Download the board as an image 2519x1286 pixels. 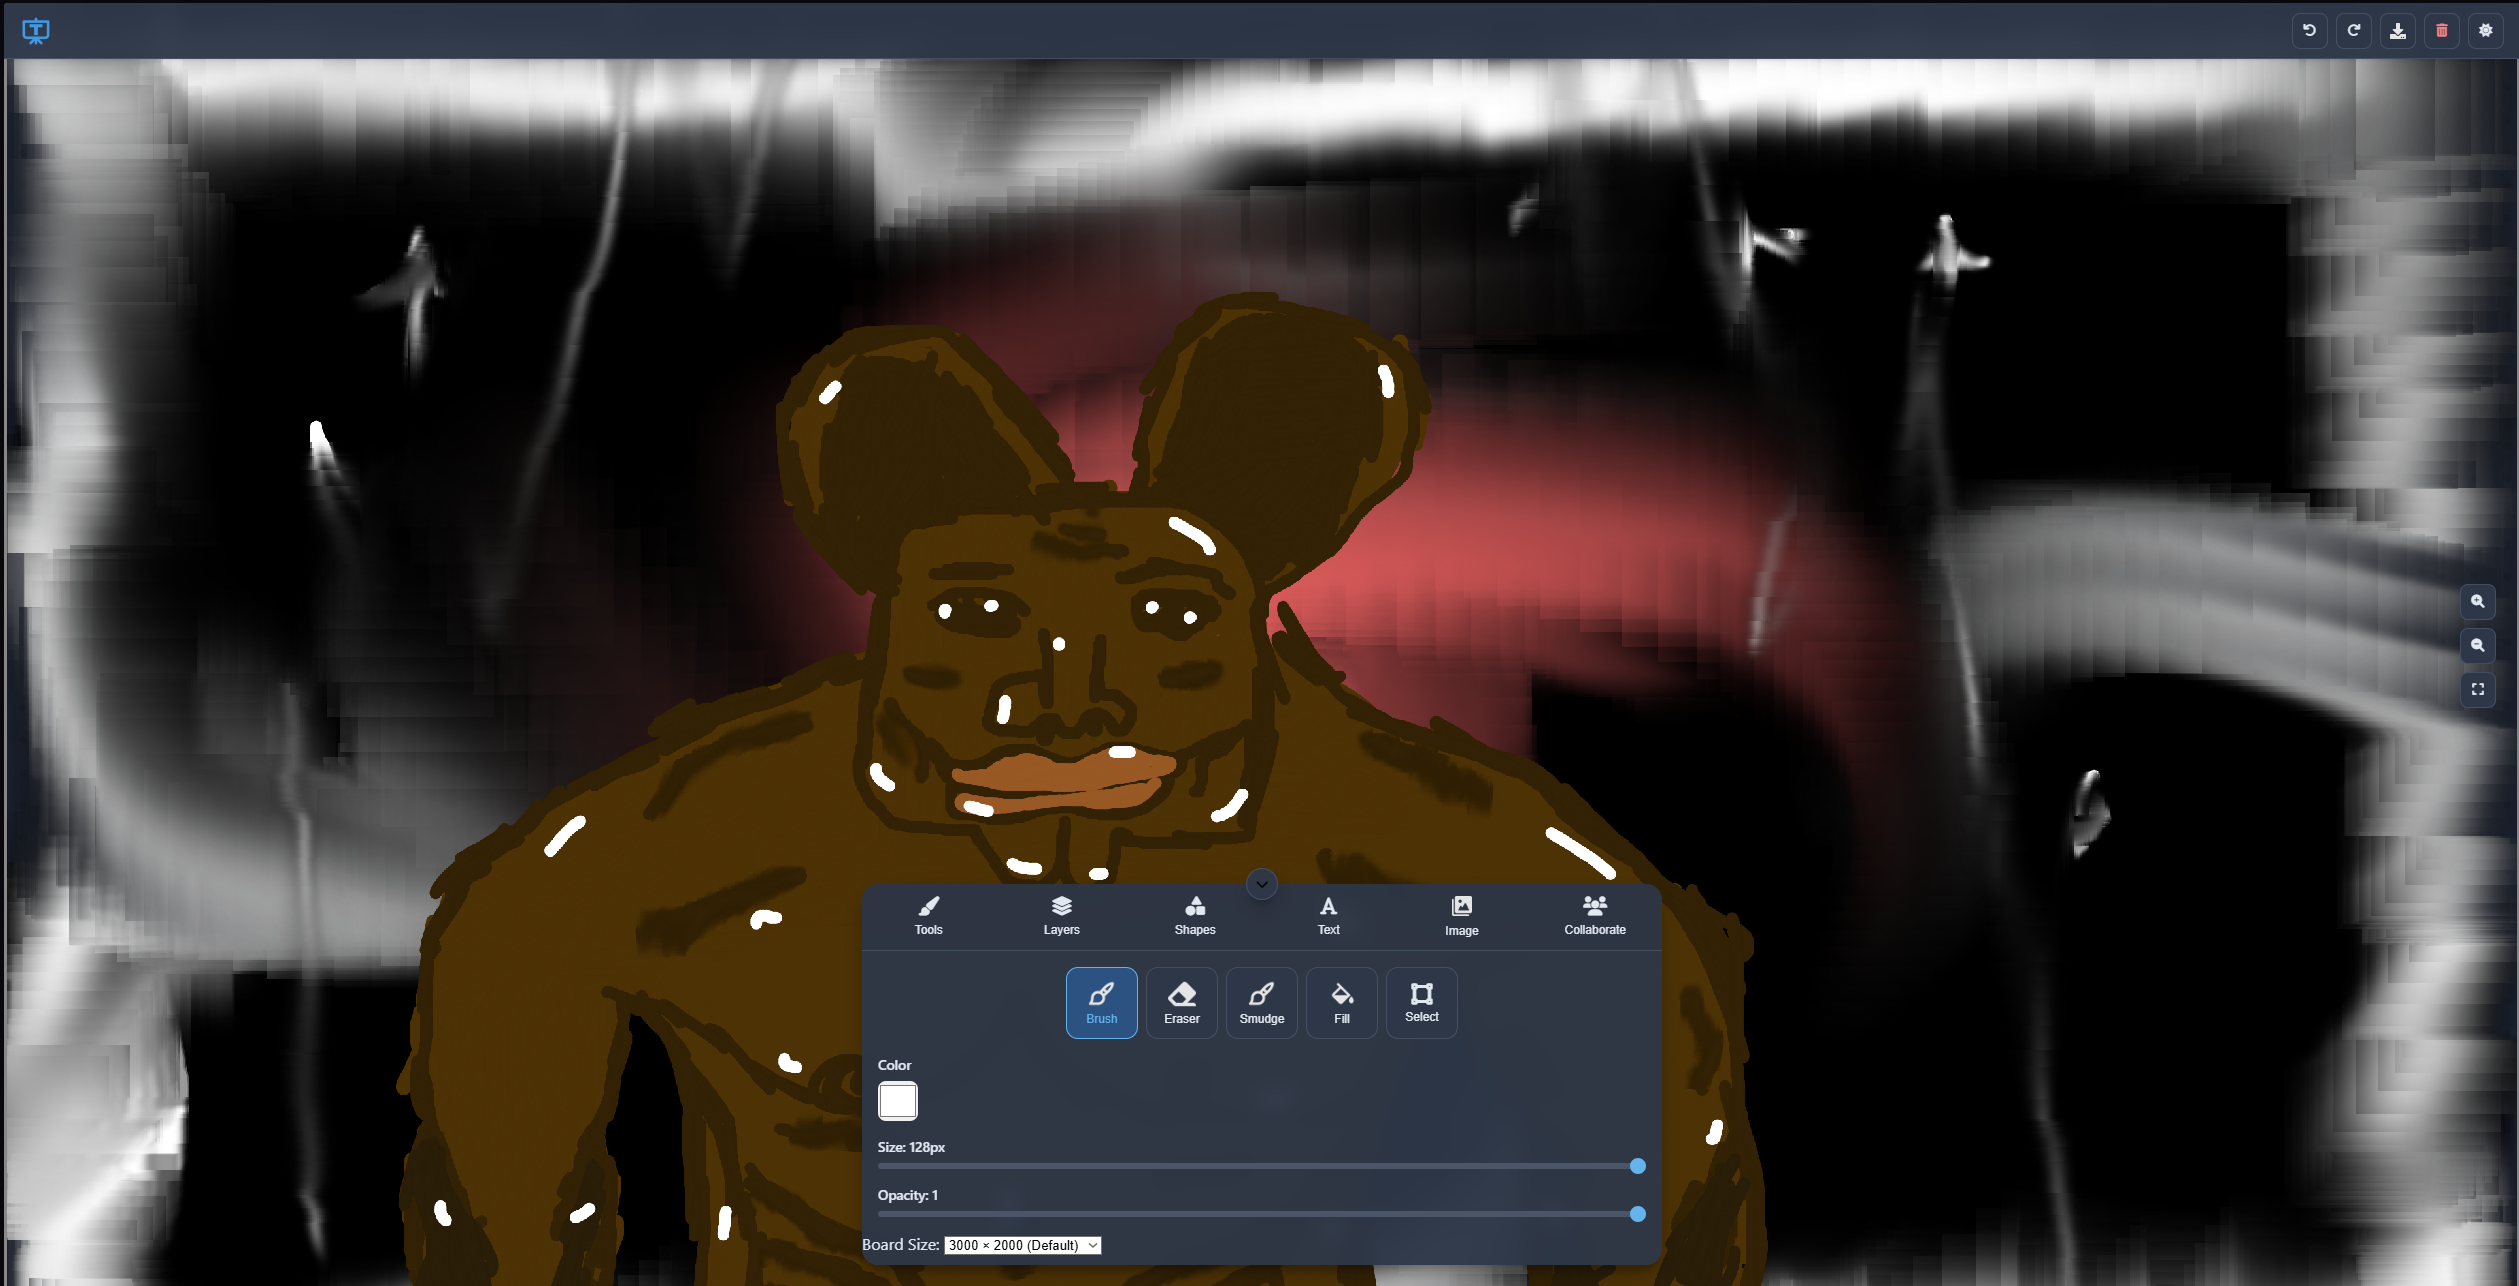pyautogui.click(x=2397, y=30)
